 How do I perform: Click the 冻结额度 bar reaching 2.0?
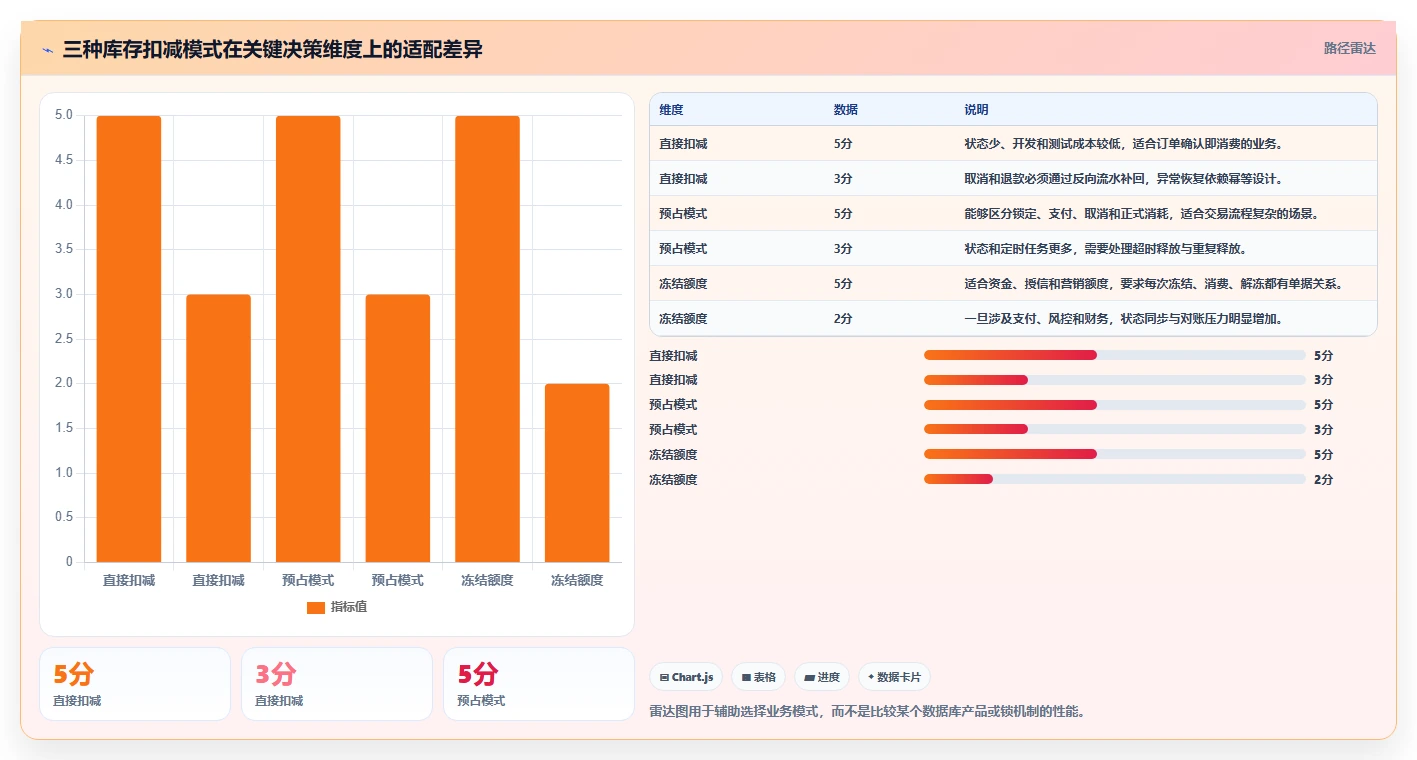click(x=577, y=473)
